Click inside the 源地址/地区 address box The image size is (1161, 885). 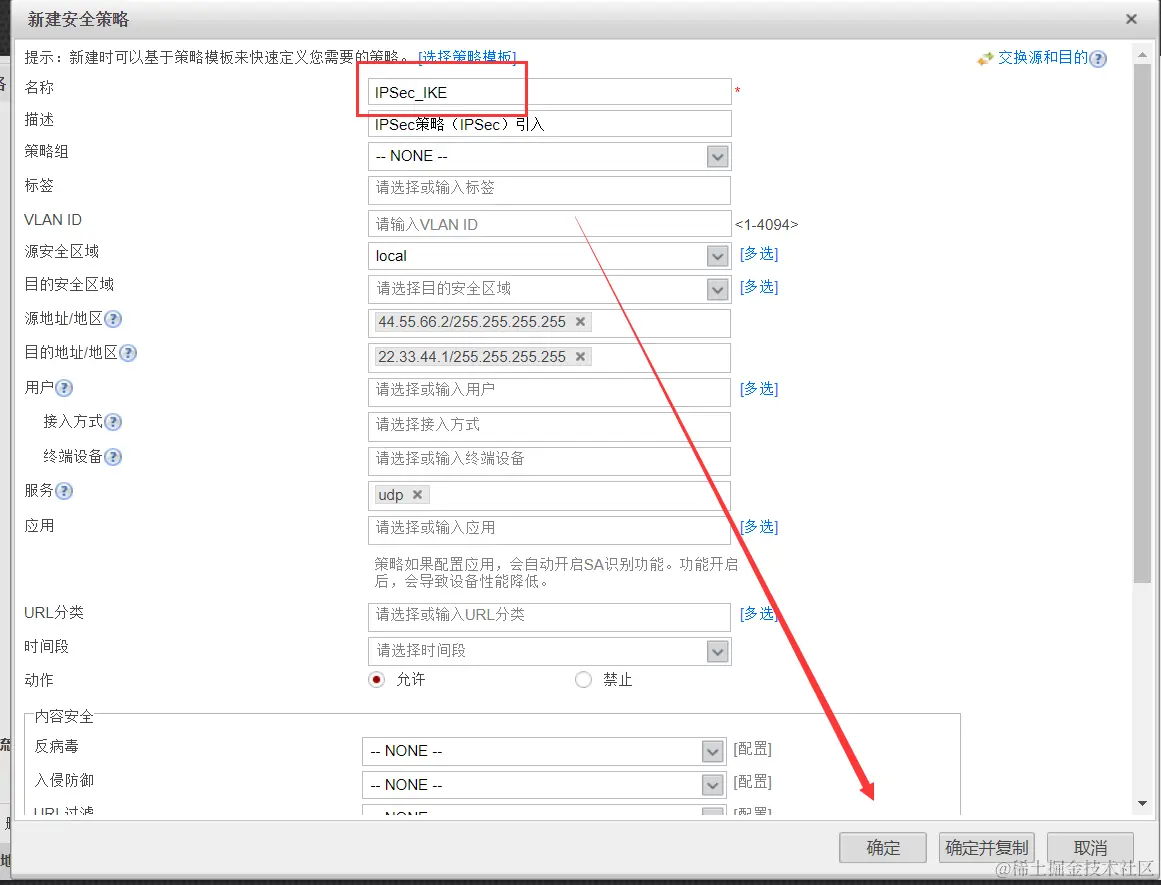click(x=549, y=323)
